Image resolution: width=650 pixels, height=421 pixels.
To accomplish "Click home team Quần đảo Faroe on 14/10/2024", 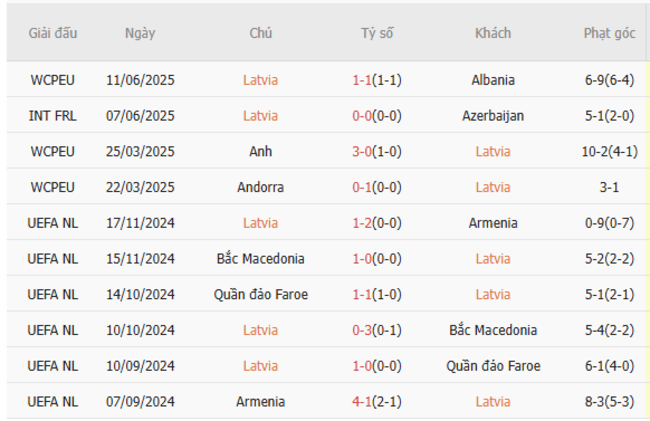I will coord(261,294).
